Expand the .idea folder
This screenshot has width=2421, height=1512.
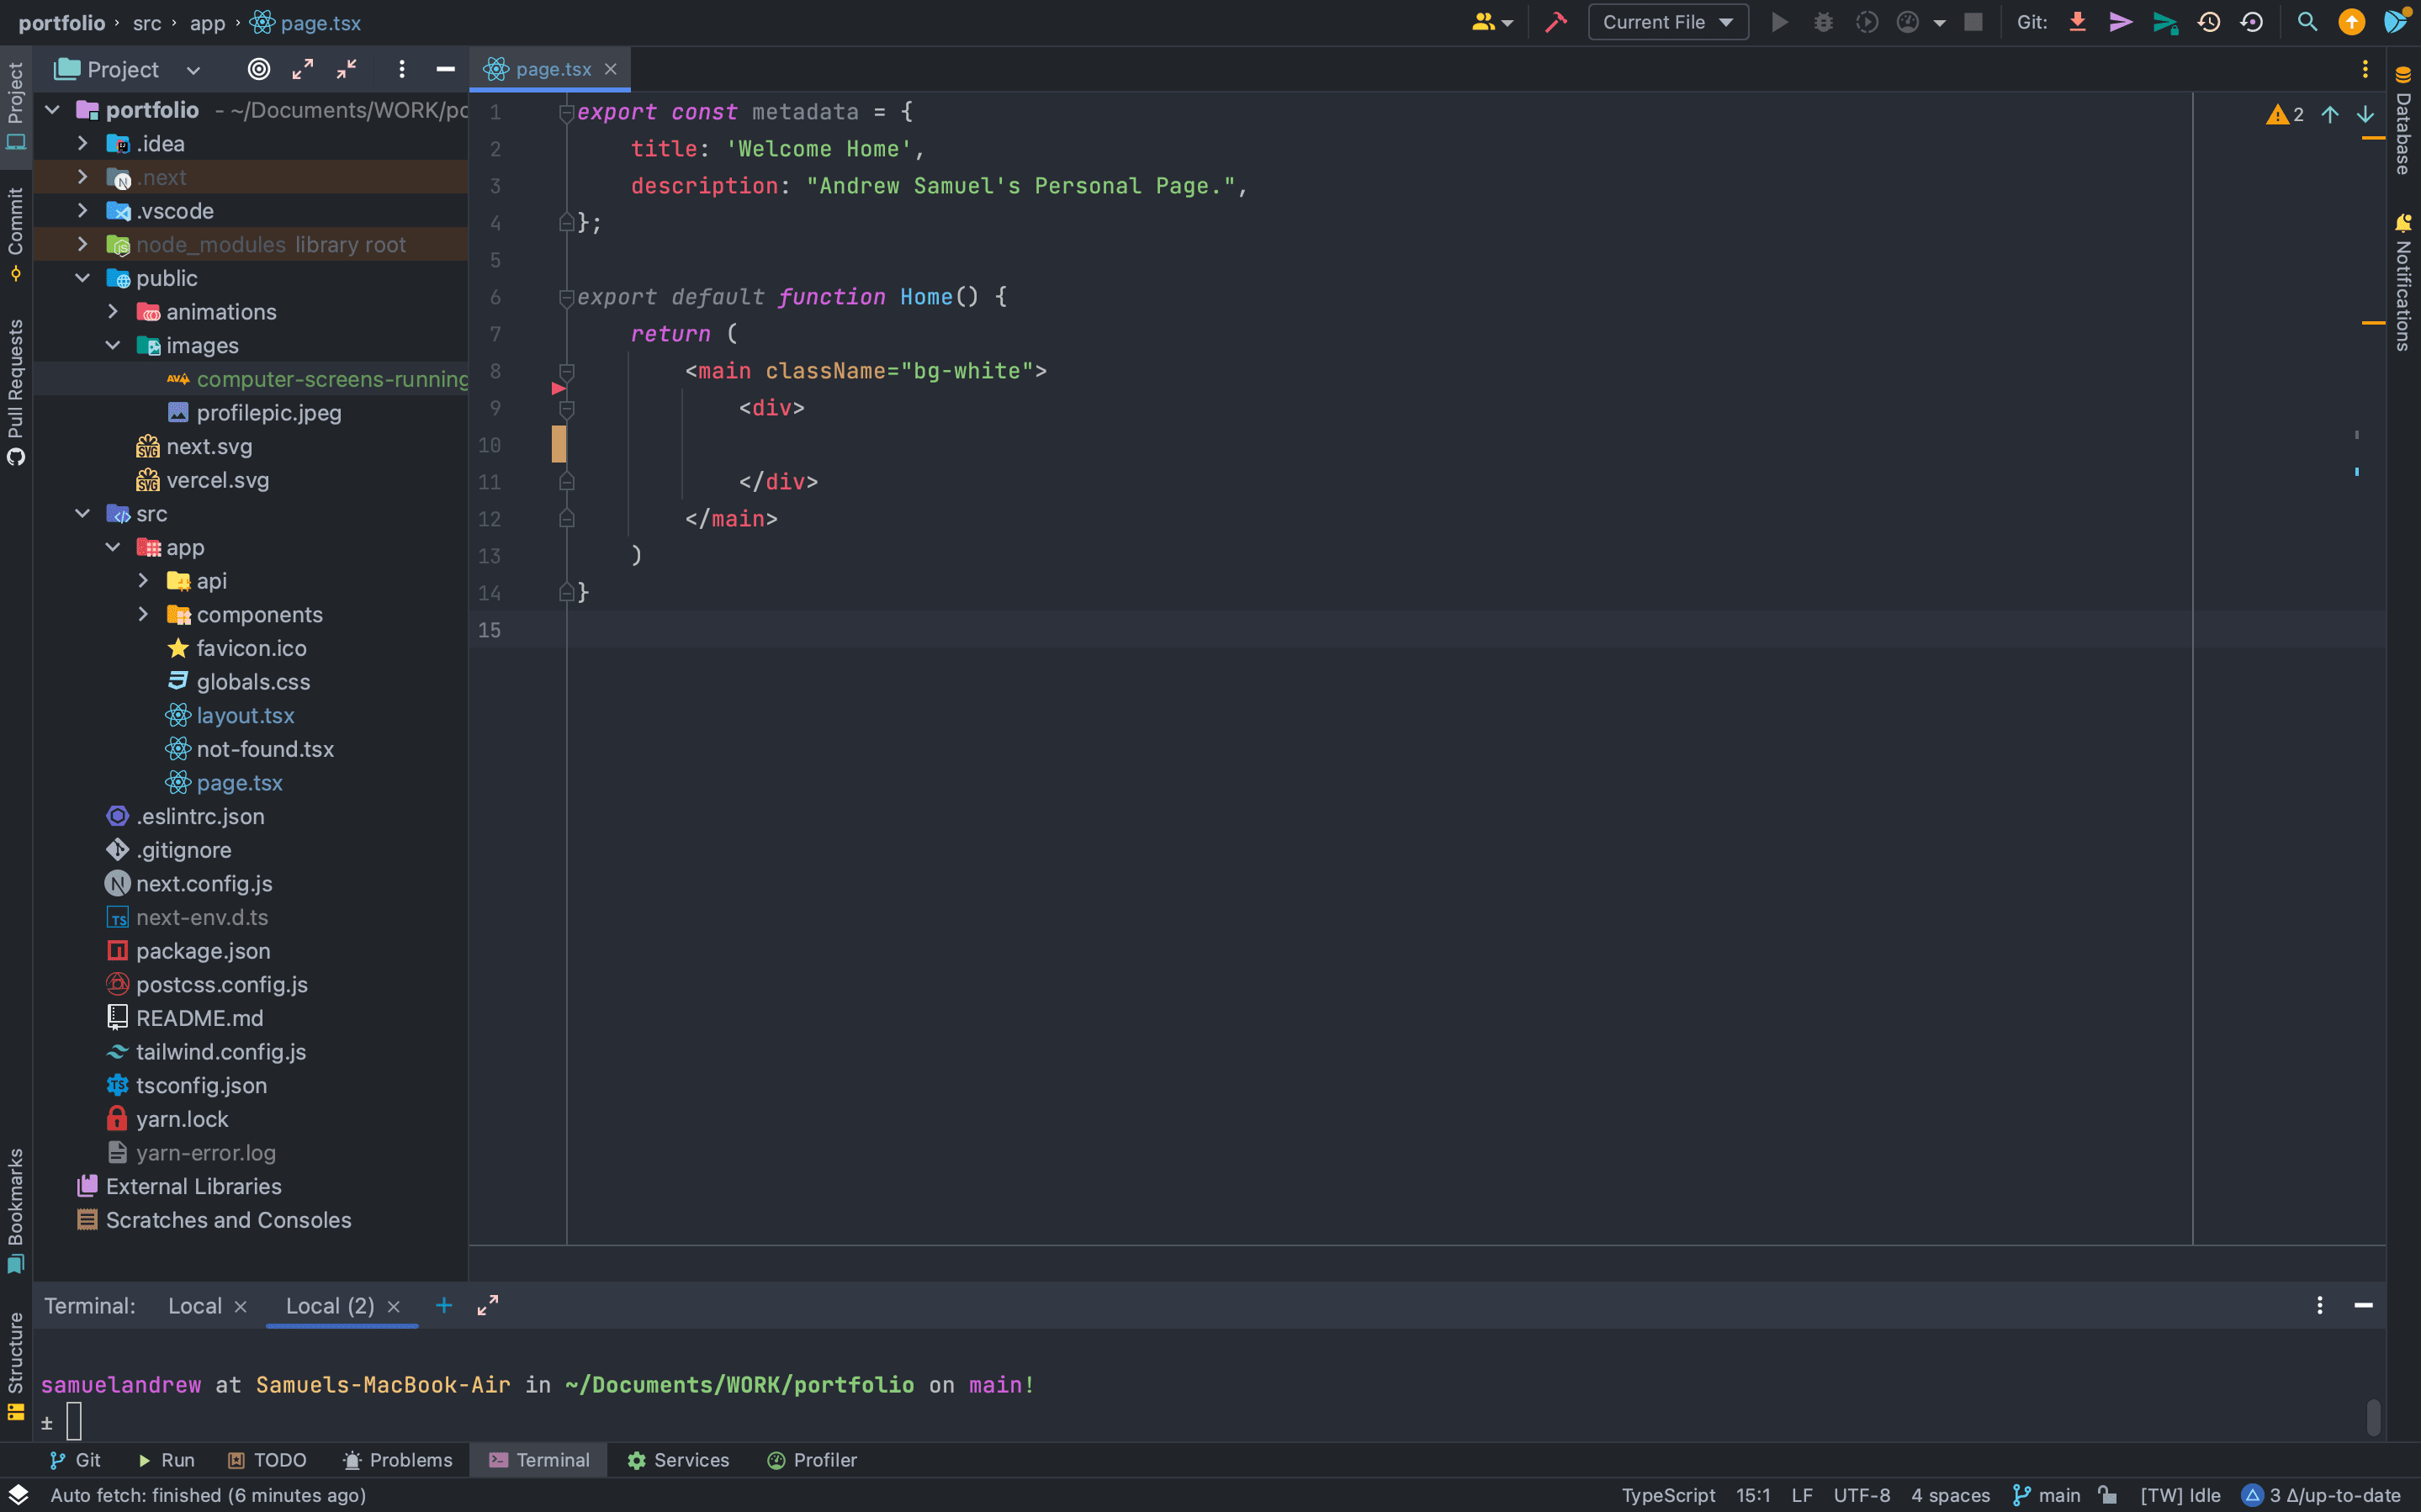(83, 144)
